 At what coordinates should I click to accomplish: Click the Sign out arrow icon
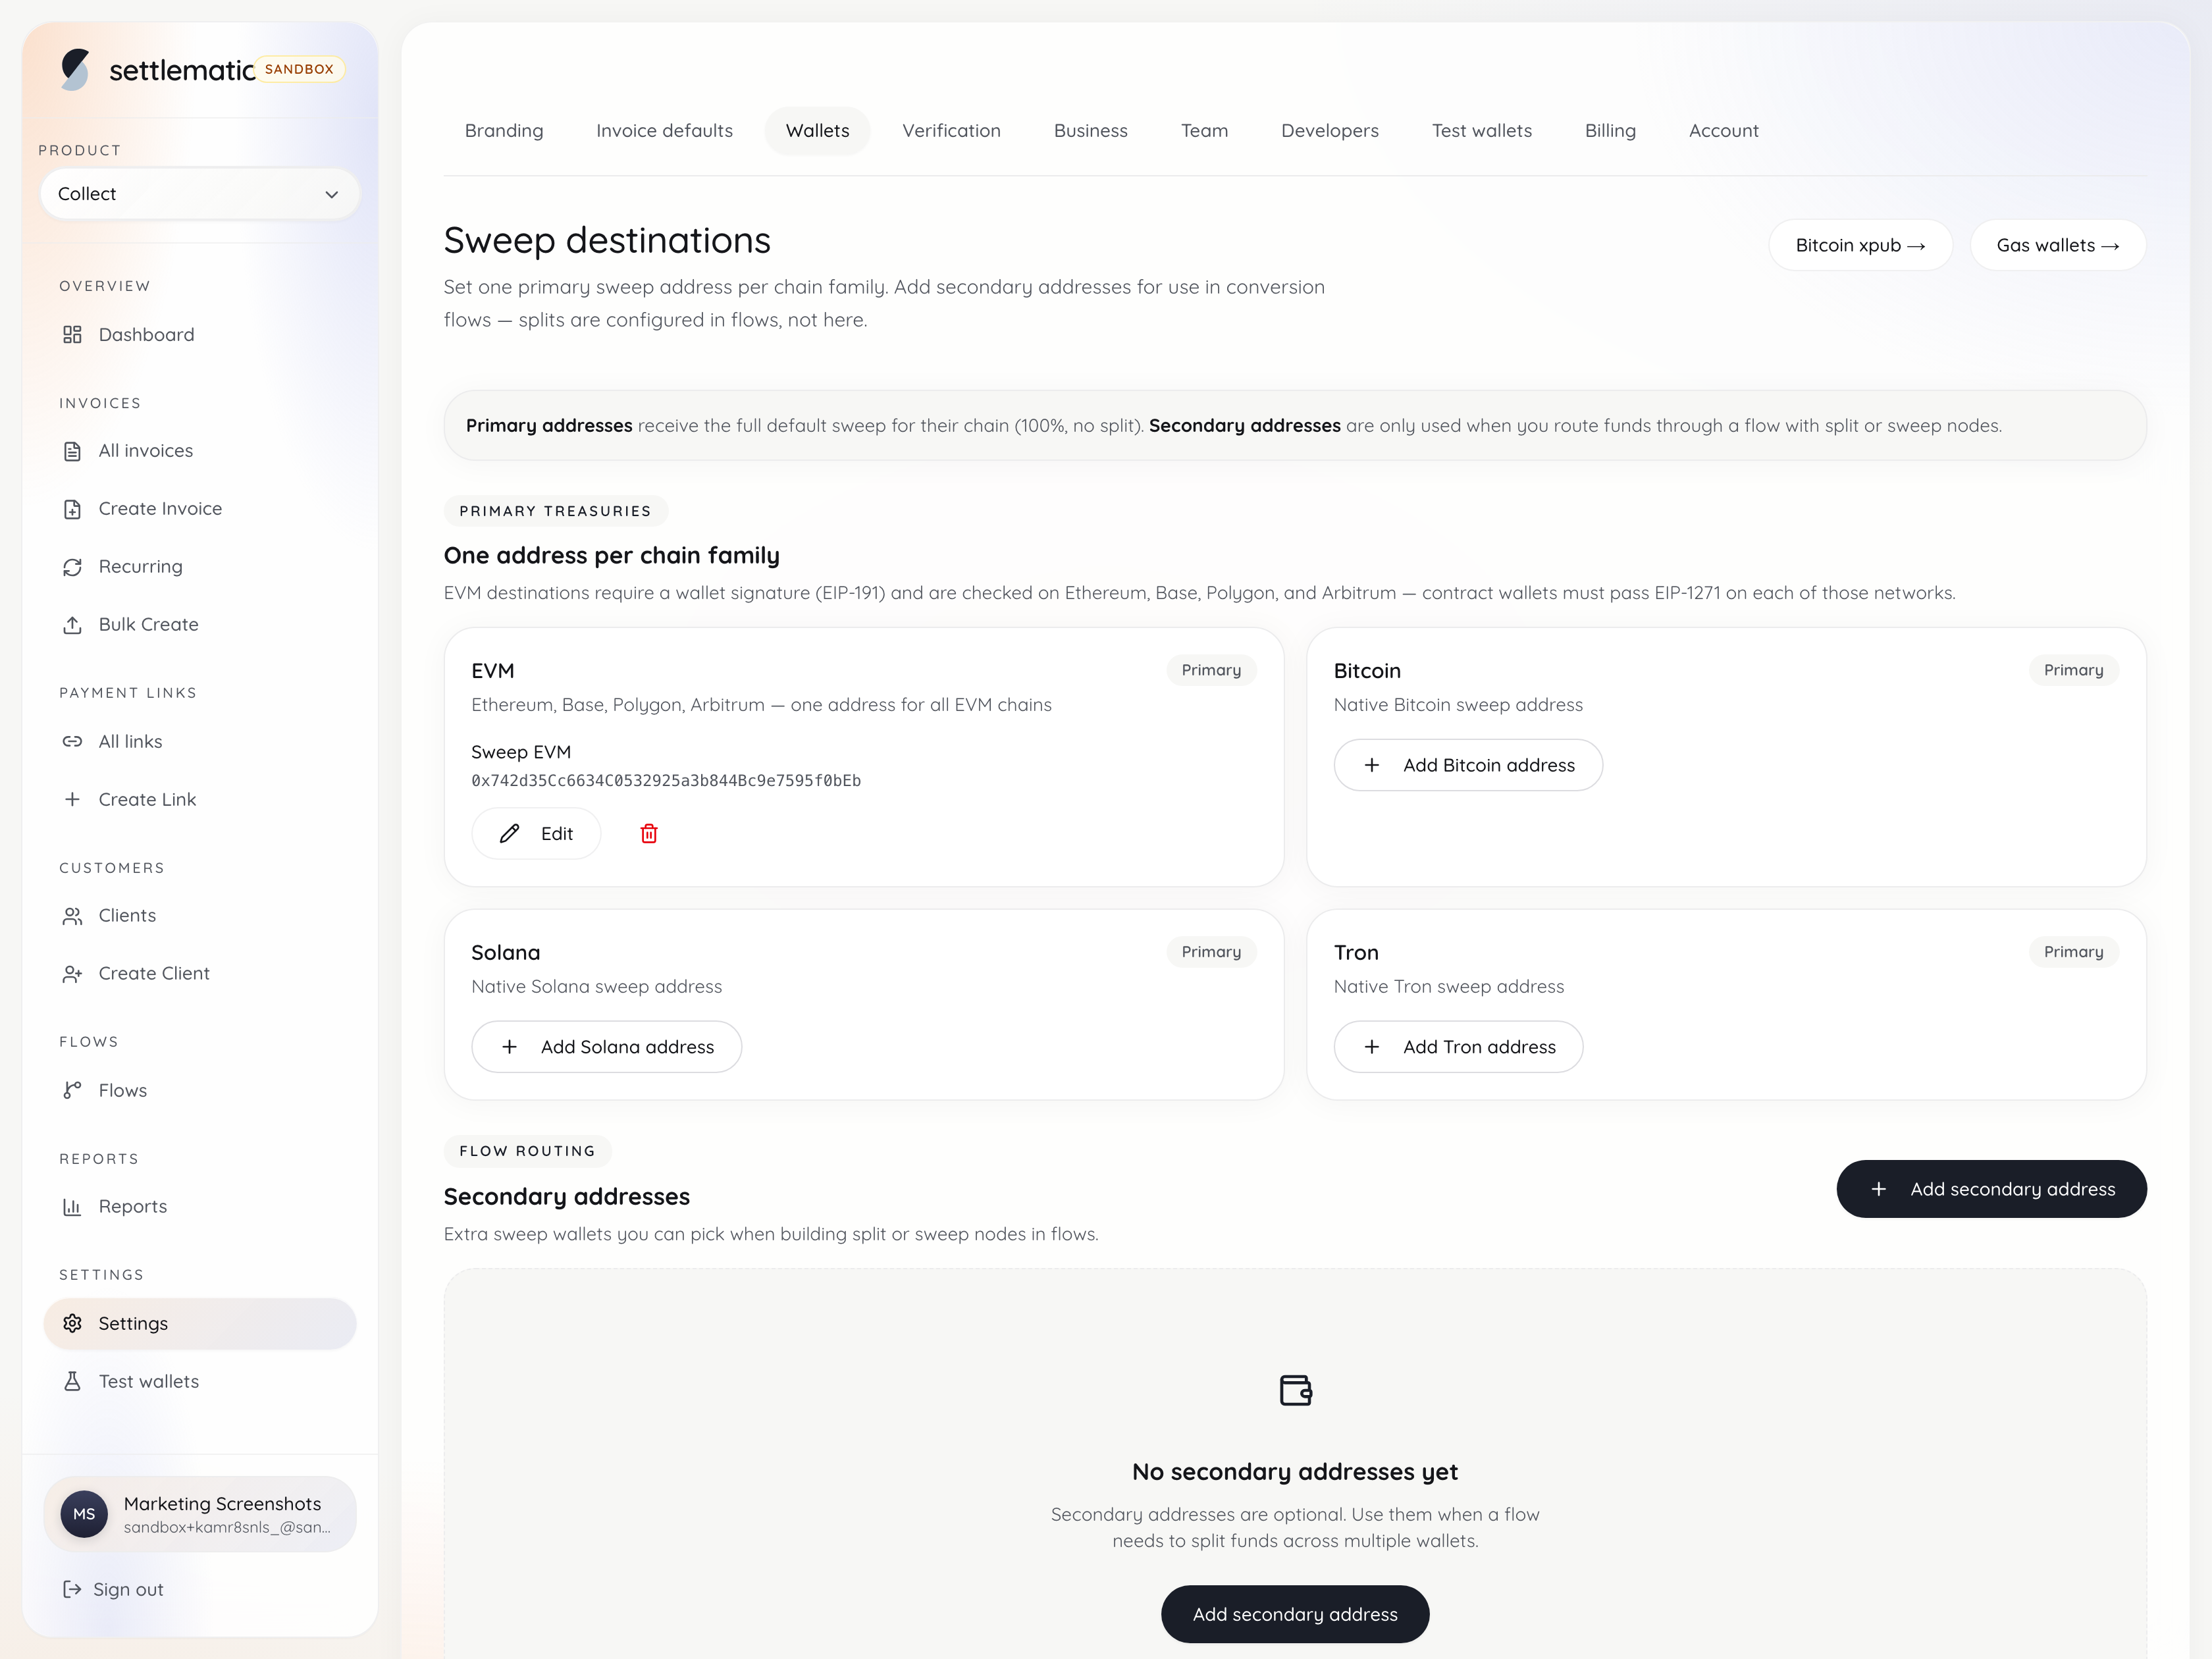pos(72,1589)
